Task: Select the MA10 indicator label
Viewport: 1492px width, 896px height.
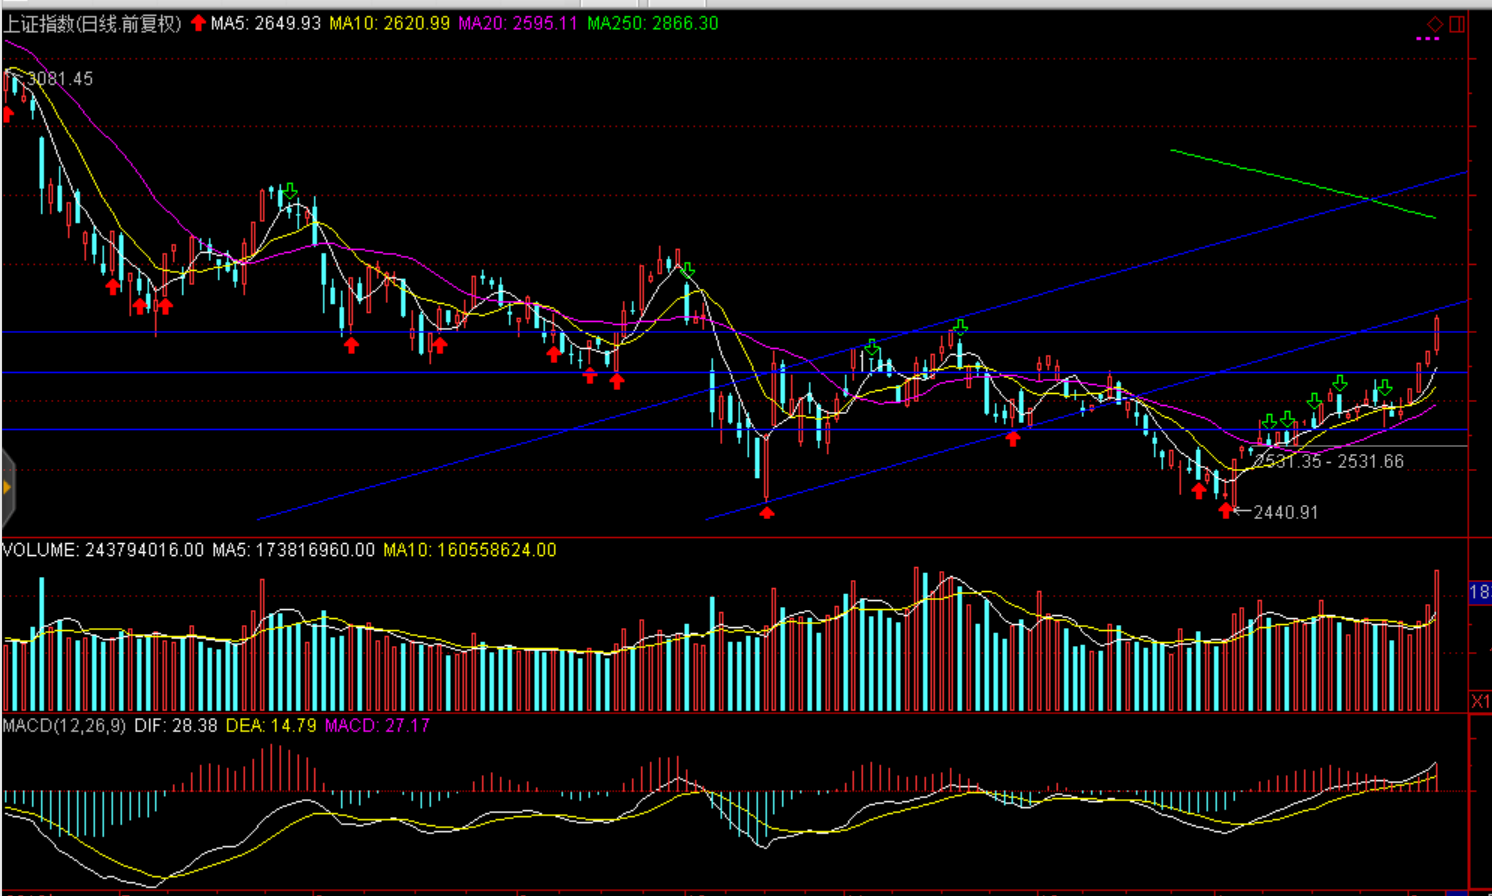Action: pyautogui.click(x=389, y=24)
